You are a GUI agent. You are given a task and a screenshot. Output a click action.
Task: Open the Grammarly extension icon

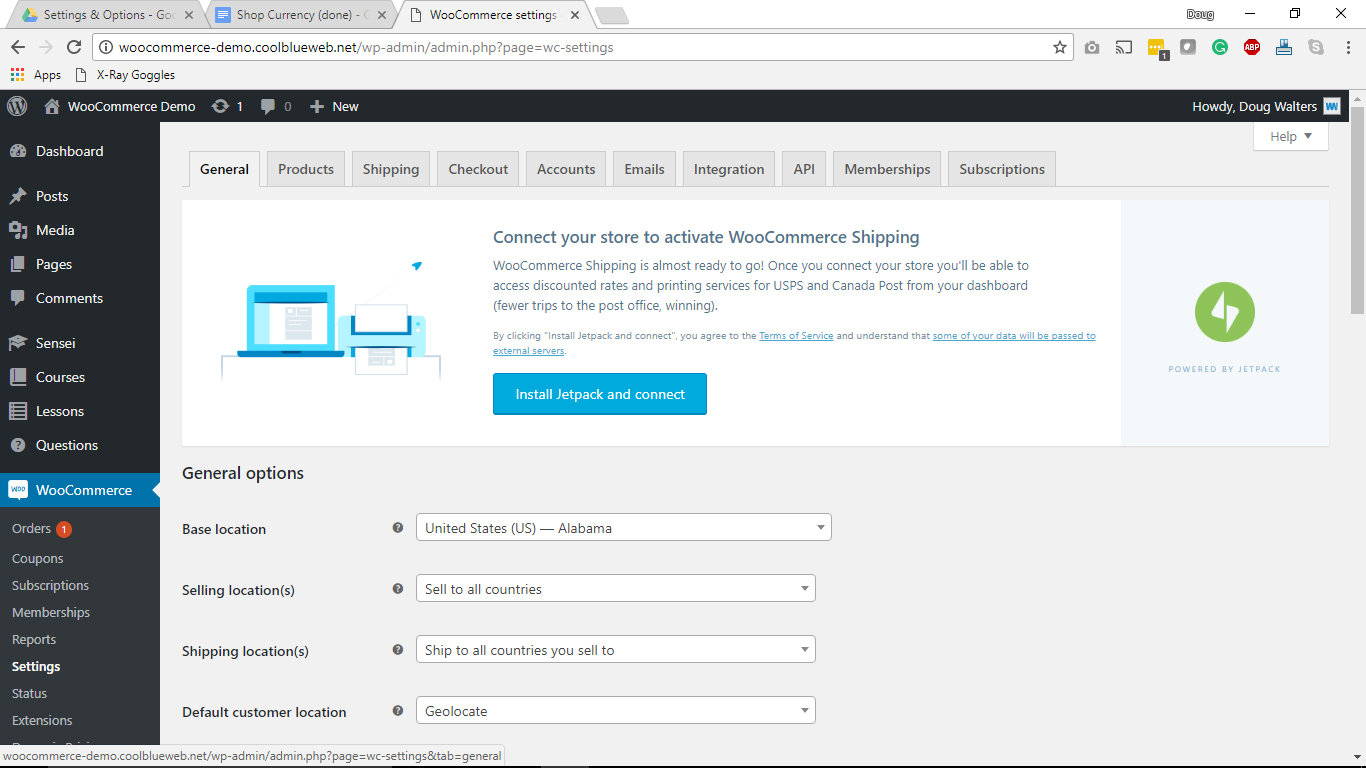pyautogui.click(x=1220, y=47)
